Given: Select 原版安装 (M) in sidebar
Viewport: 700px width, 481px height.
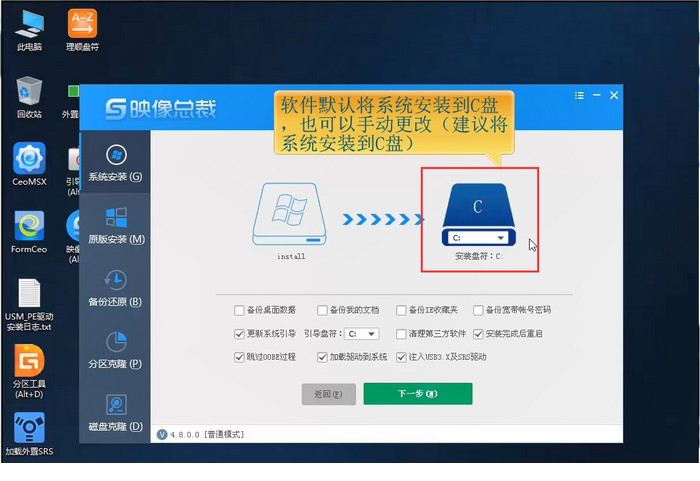Looking at the screenshot, I should tap(115, 226).
